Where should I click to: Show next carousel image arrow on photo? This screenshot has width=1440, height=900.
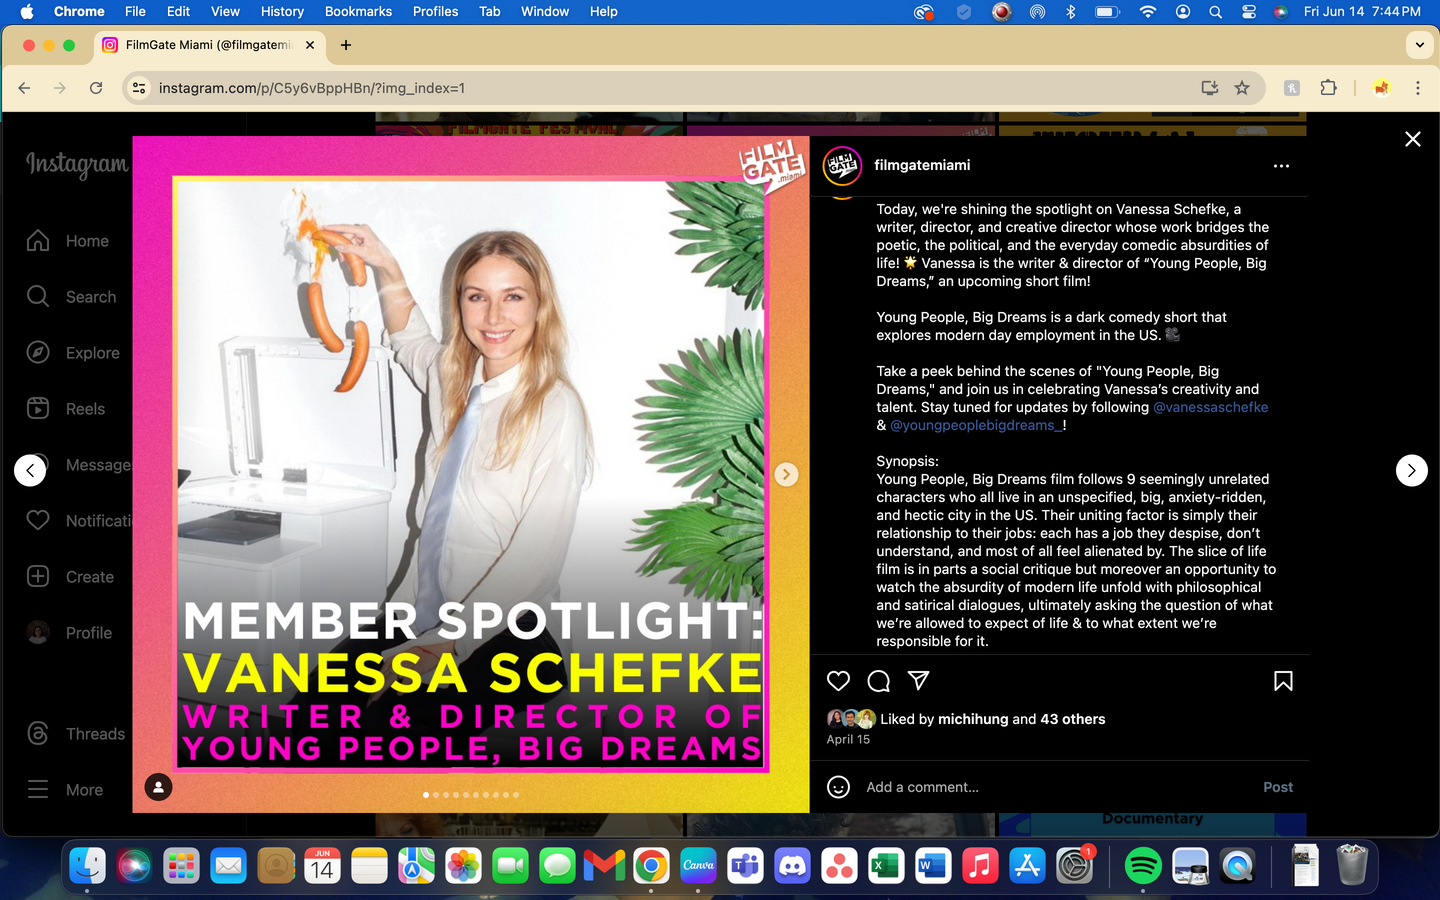[x=786, y=474]
